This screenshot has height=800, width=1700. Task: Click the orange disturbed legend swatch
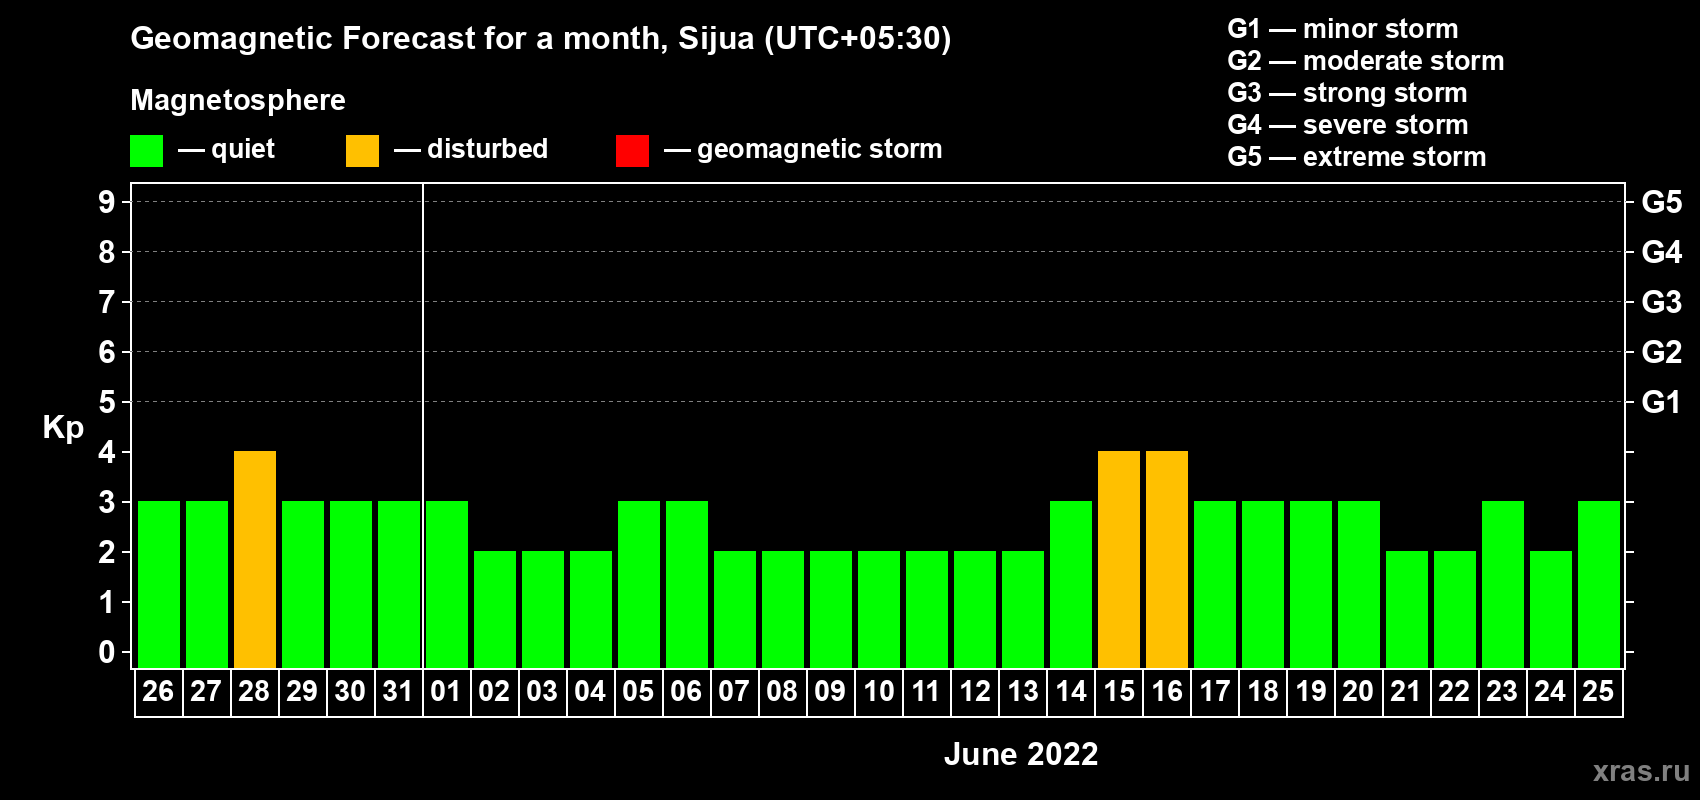[x=362, y=151]
